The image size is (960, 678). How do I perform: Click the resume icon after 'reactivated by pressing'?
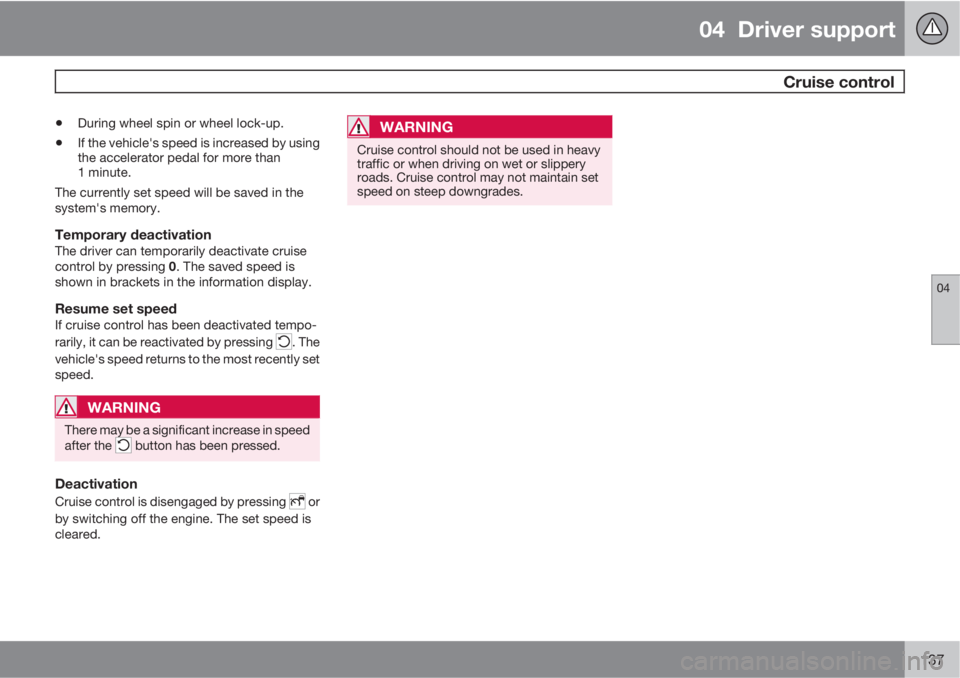pyautogui.click(x=284, y=341)
